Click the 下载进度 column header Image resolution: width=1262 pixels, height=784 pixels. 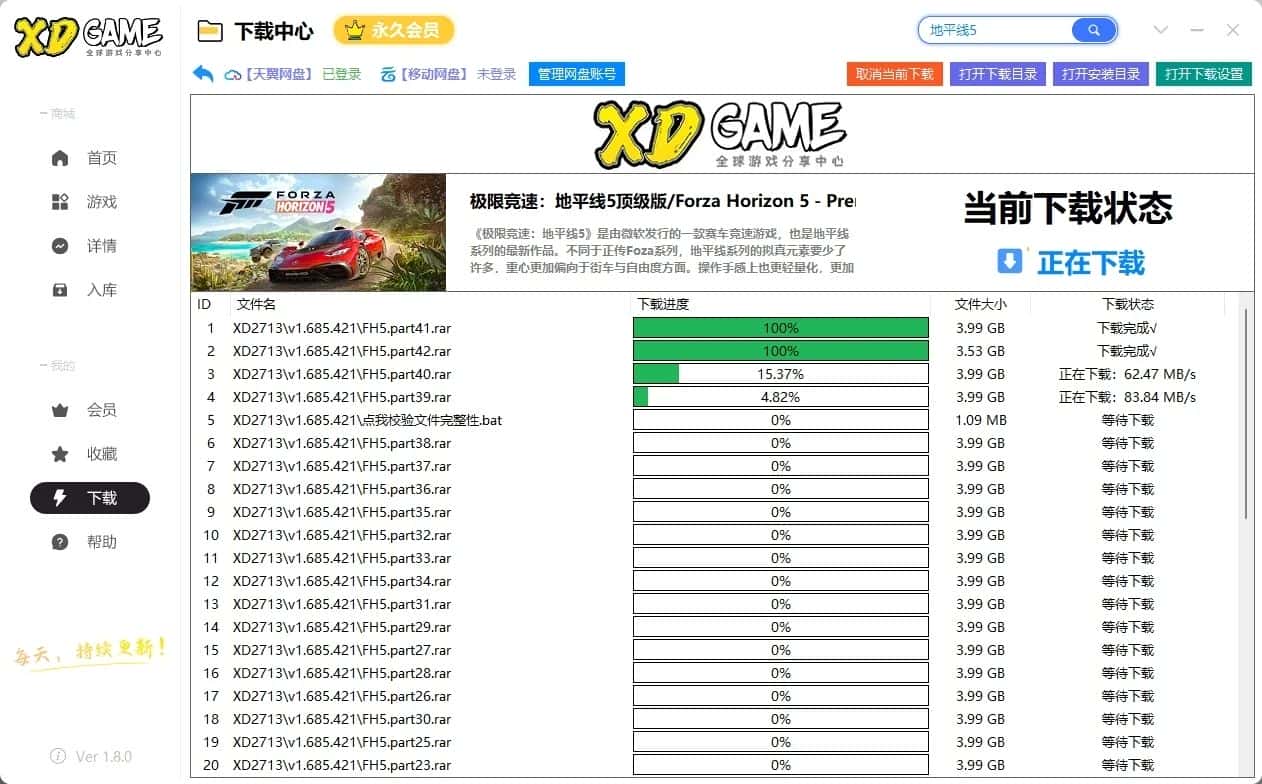(663, 304)
